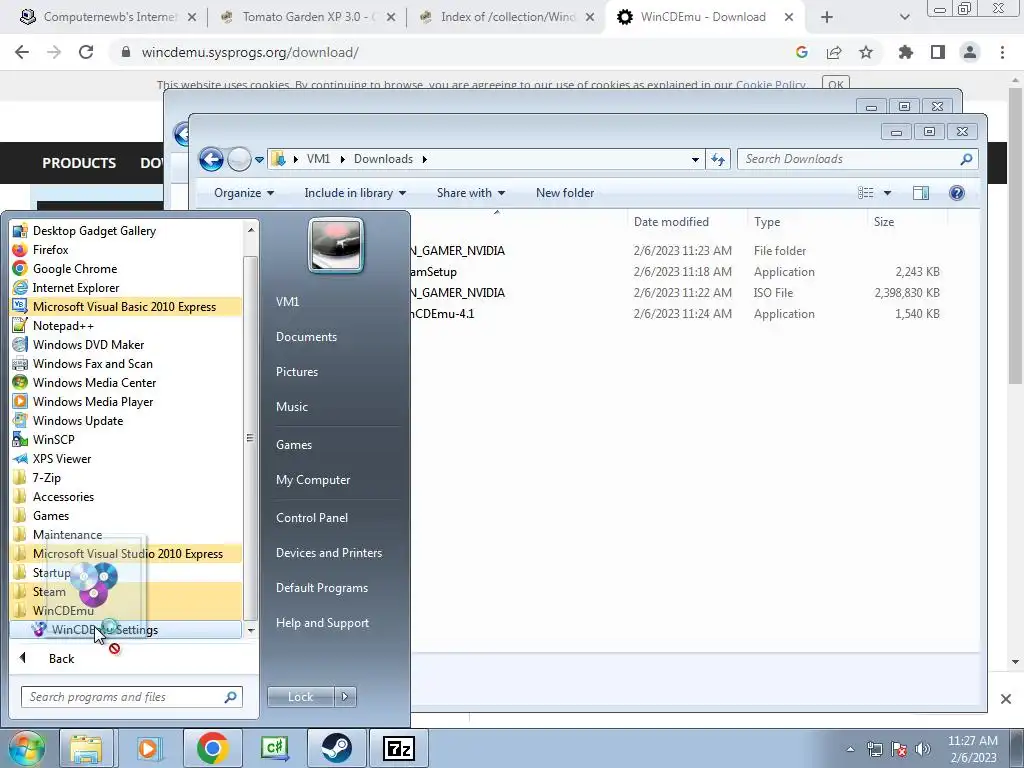
Task: Reload the WinCDEmu download page
Action: 86,52
